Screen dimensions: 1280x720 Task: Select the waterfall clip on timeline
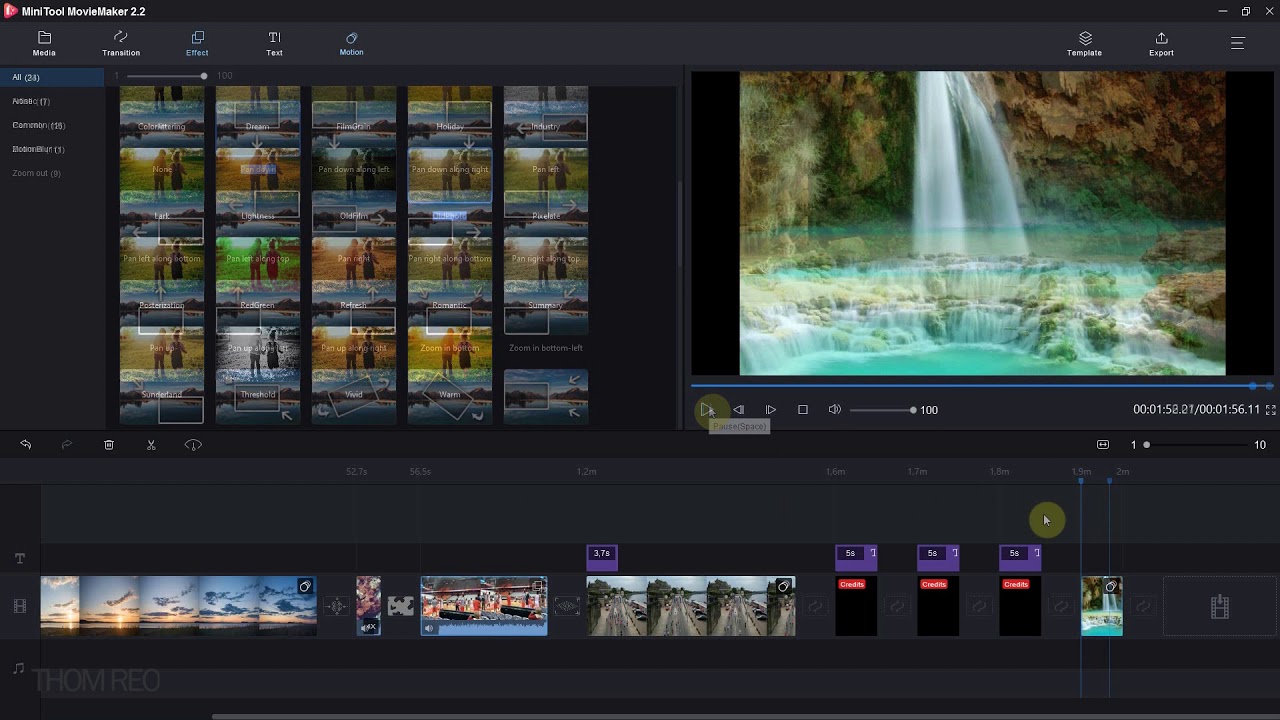pyautogui.click(x=1102, y=606)
